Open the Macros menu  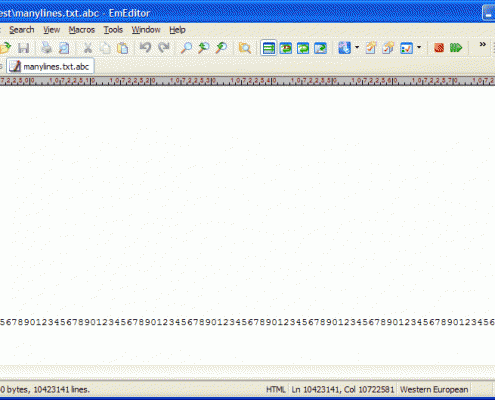pyautogui.click(x=82, y=30)
